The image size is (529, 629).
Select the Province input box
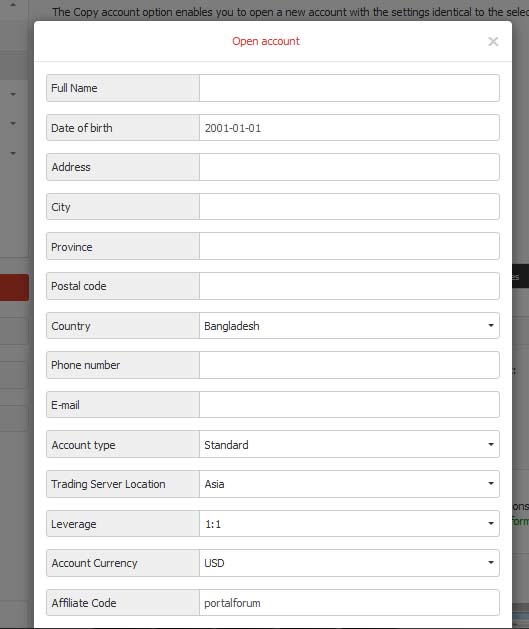pos(349,246)
